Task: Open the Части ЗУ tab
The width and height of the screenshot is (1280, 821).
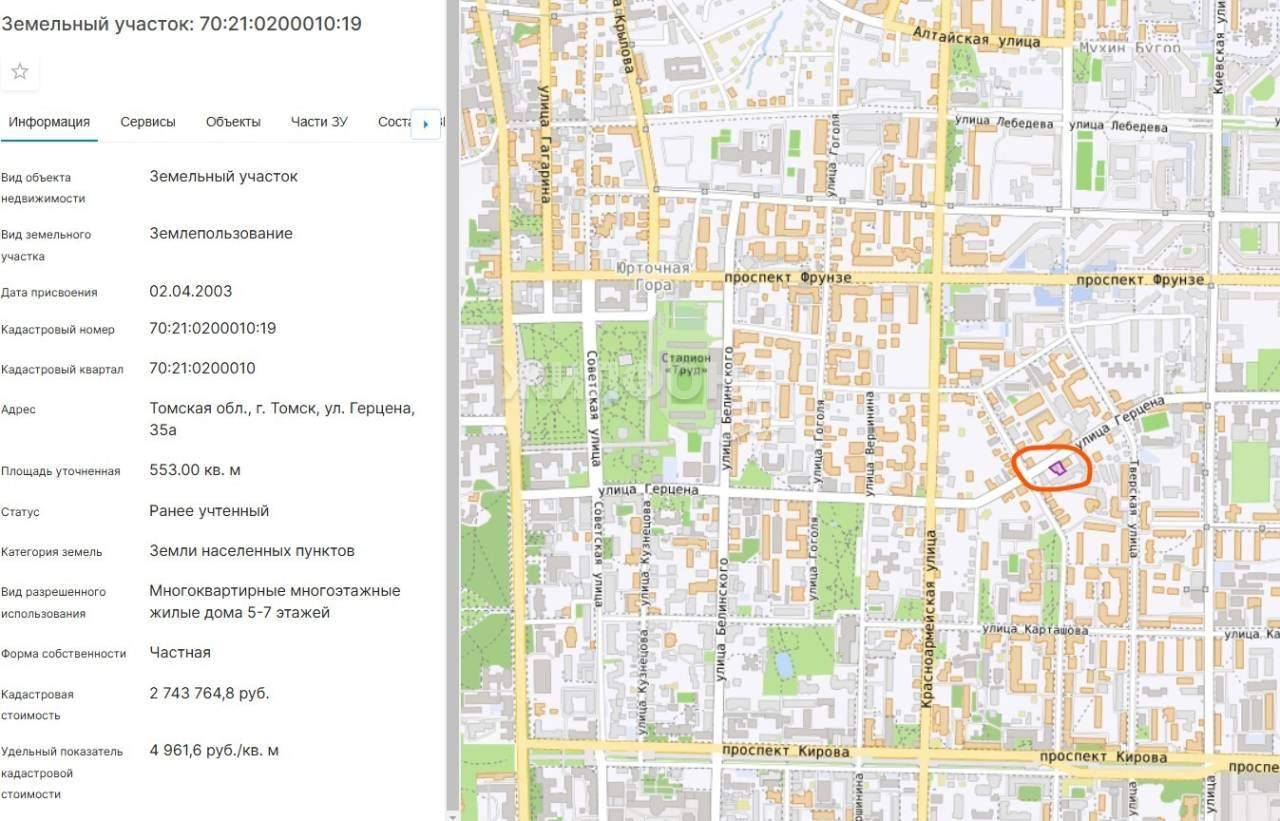Action: point(319,122)
